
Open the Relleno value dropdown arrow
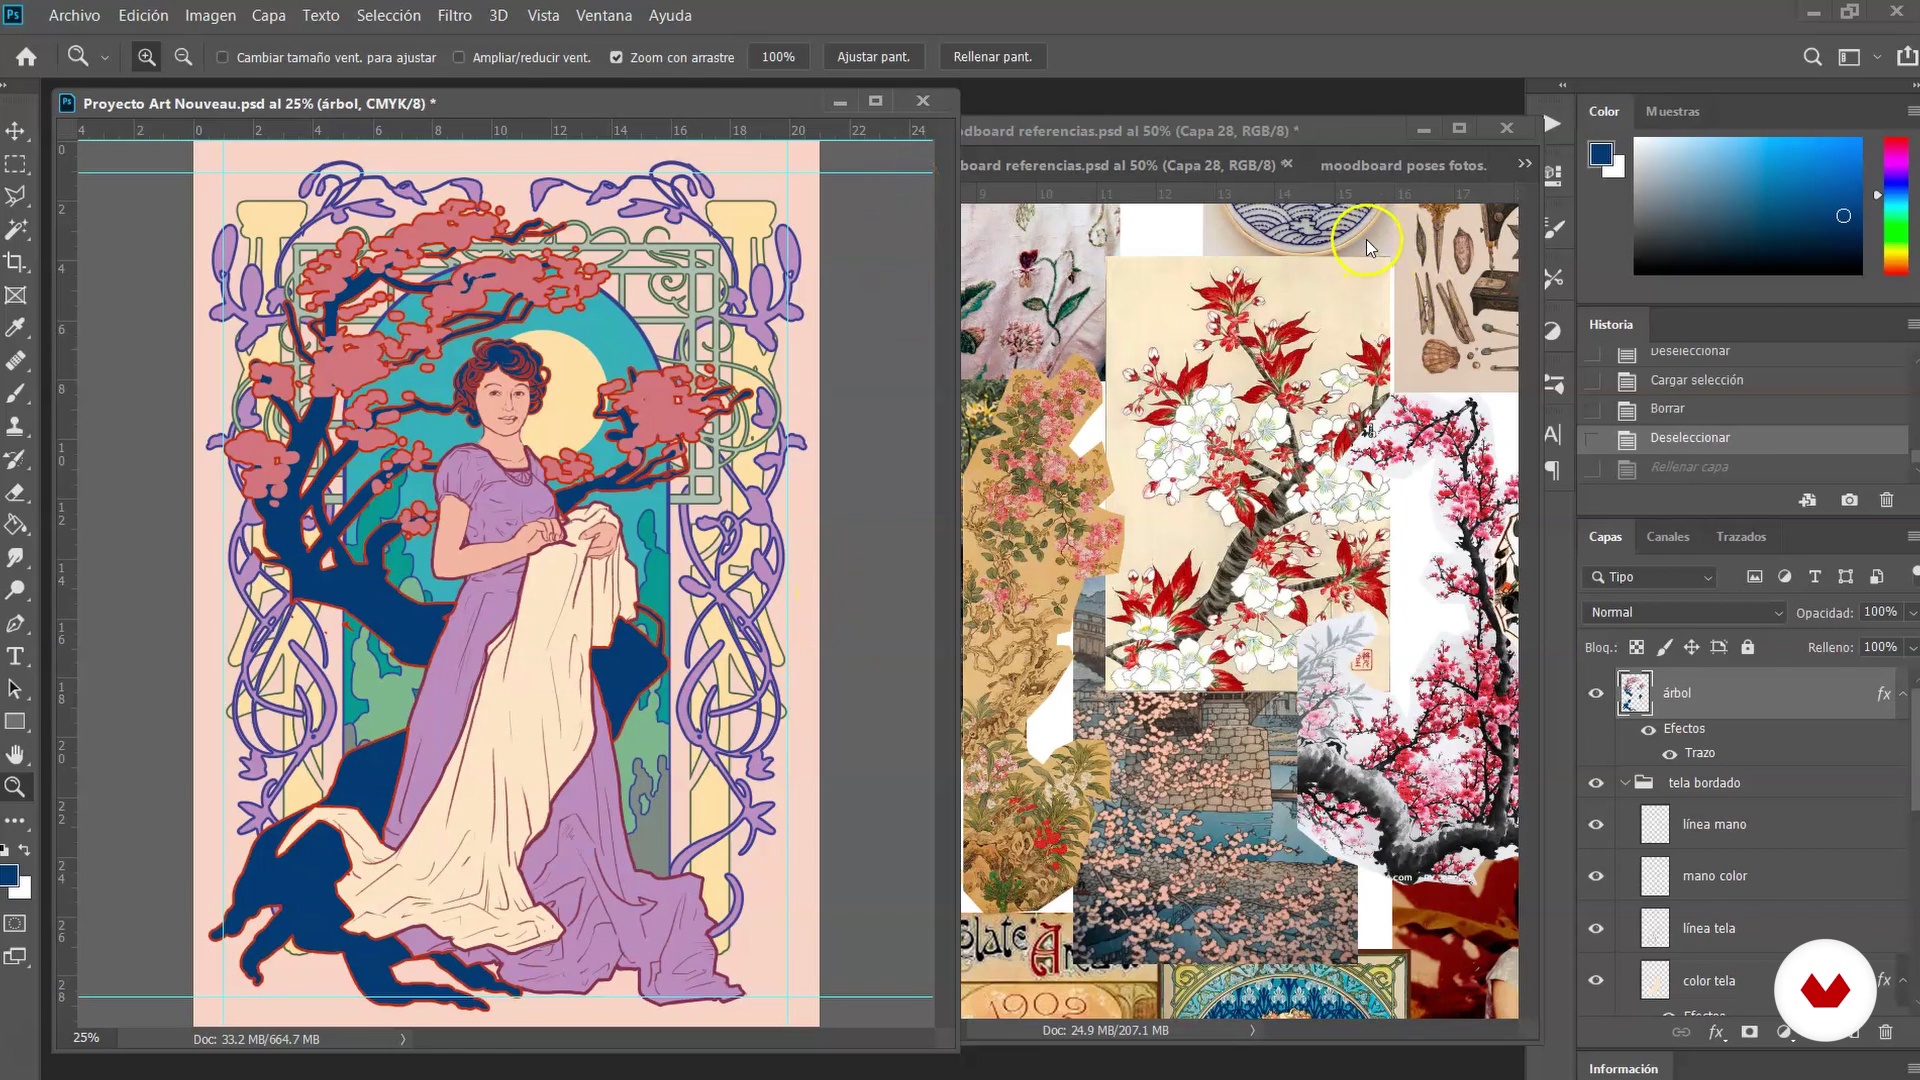1912,648
